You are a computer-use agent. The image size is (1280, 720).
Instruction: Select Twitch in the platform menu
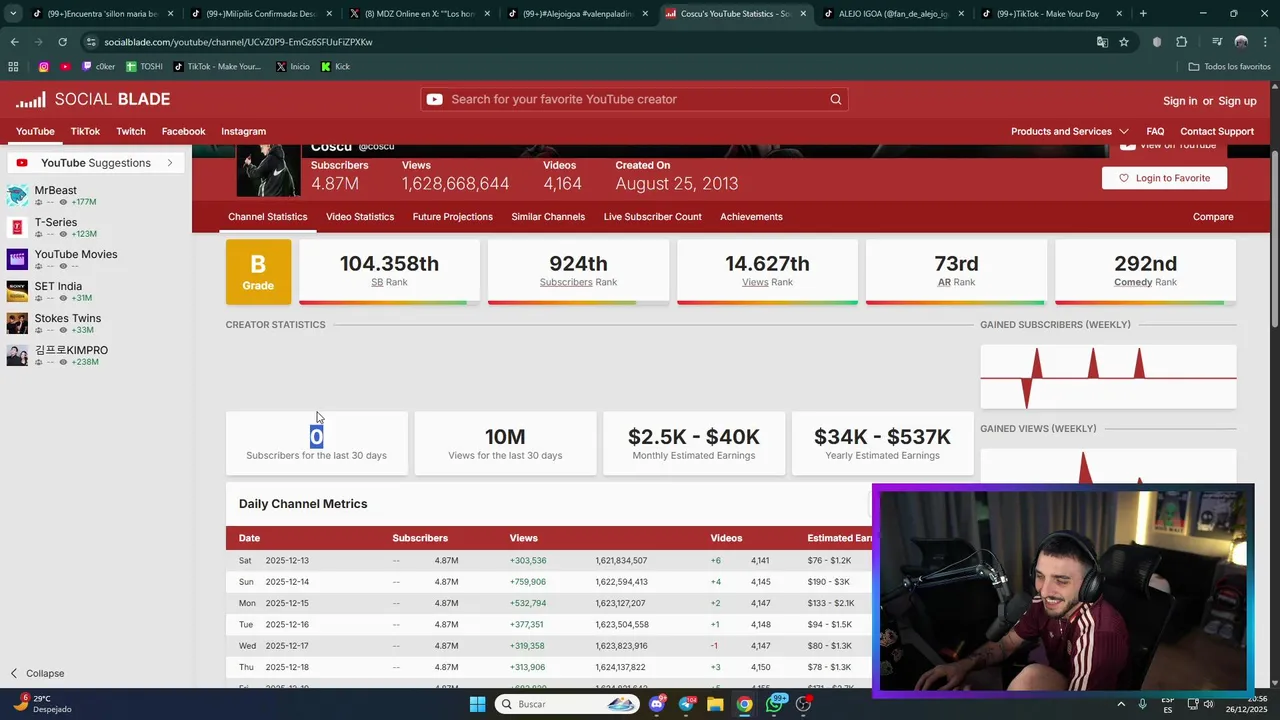(x=131, y=131)
